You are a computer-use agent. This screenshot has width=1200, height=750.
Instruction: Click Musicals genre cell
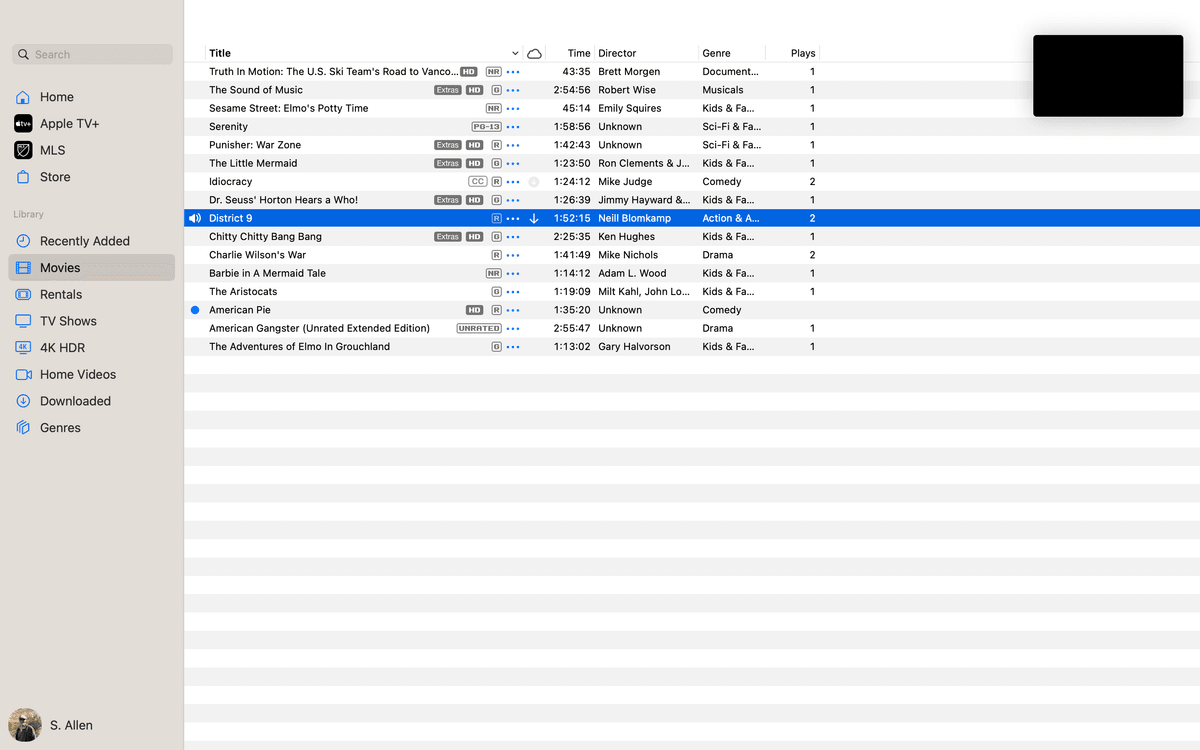pyautogui.click(x=723, y=90)
